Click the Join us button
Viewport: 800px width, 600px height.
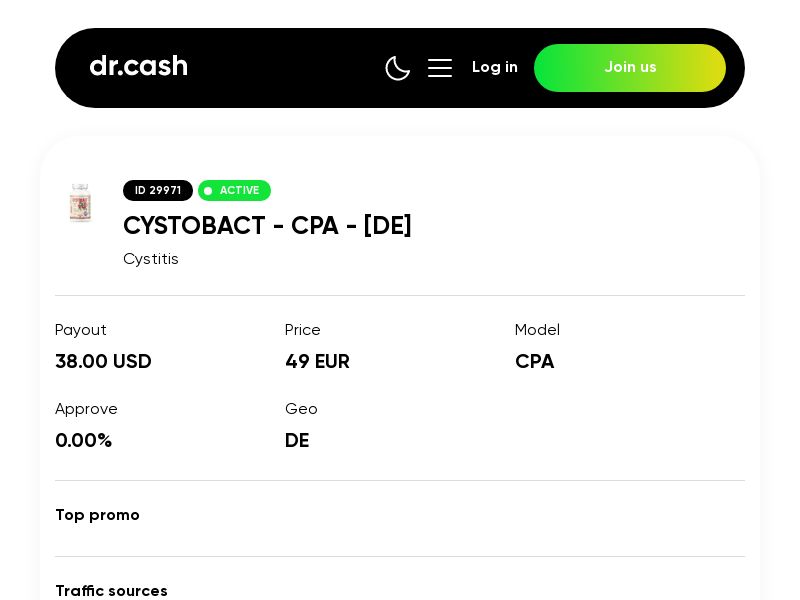click(x=630, y=68)
